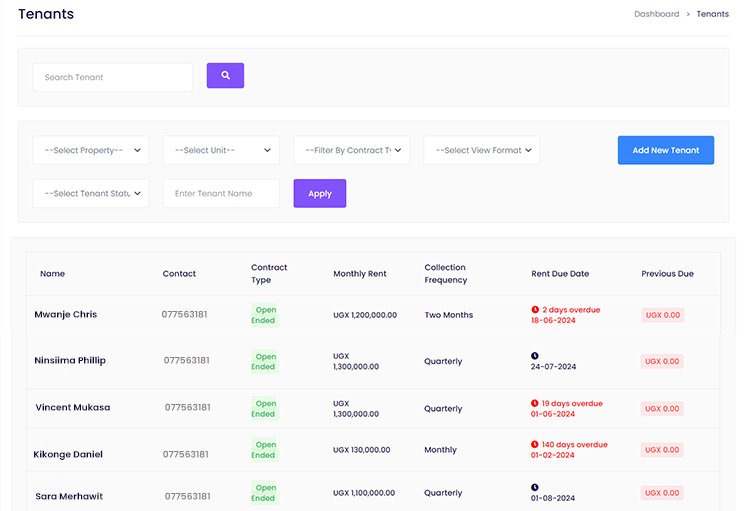Click the 140 days overdue clock icon

click(x=535, y=444)
